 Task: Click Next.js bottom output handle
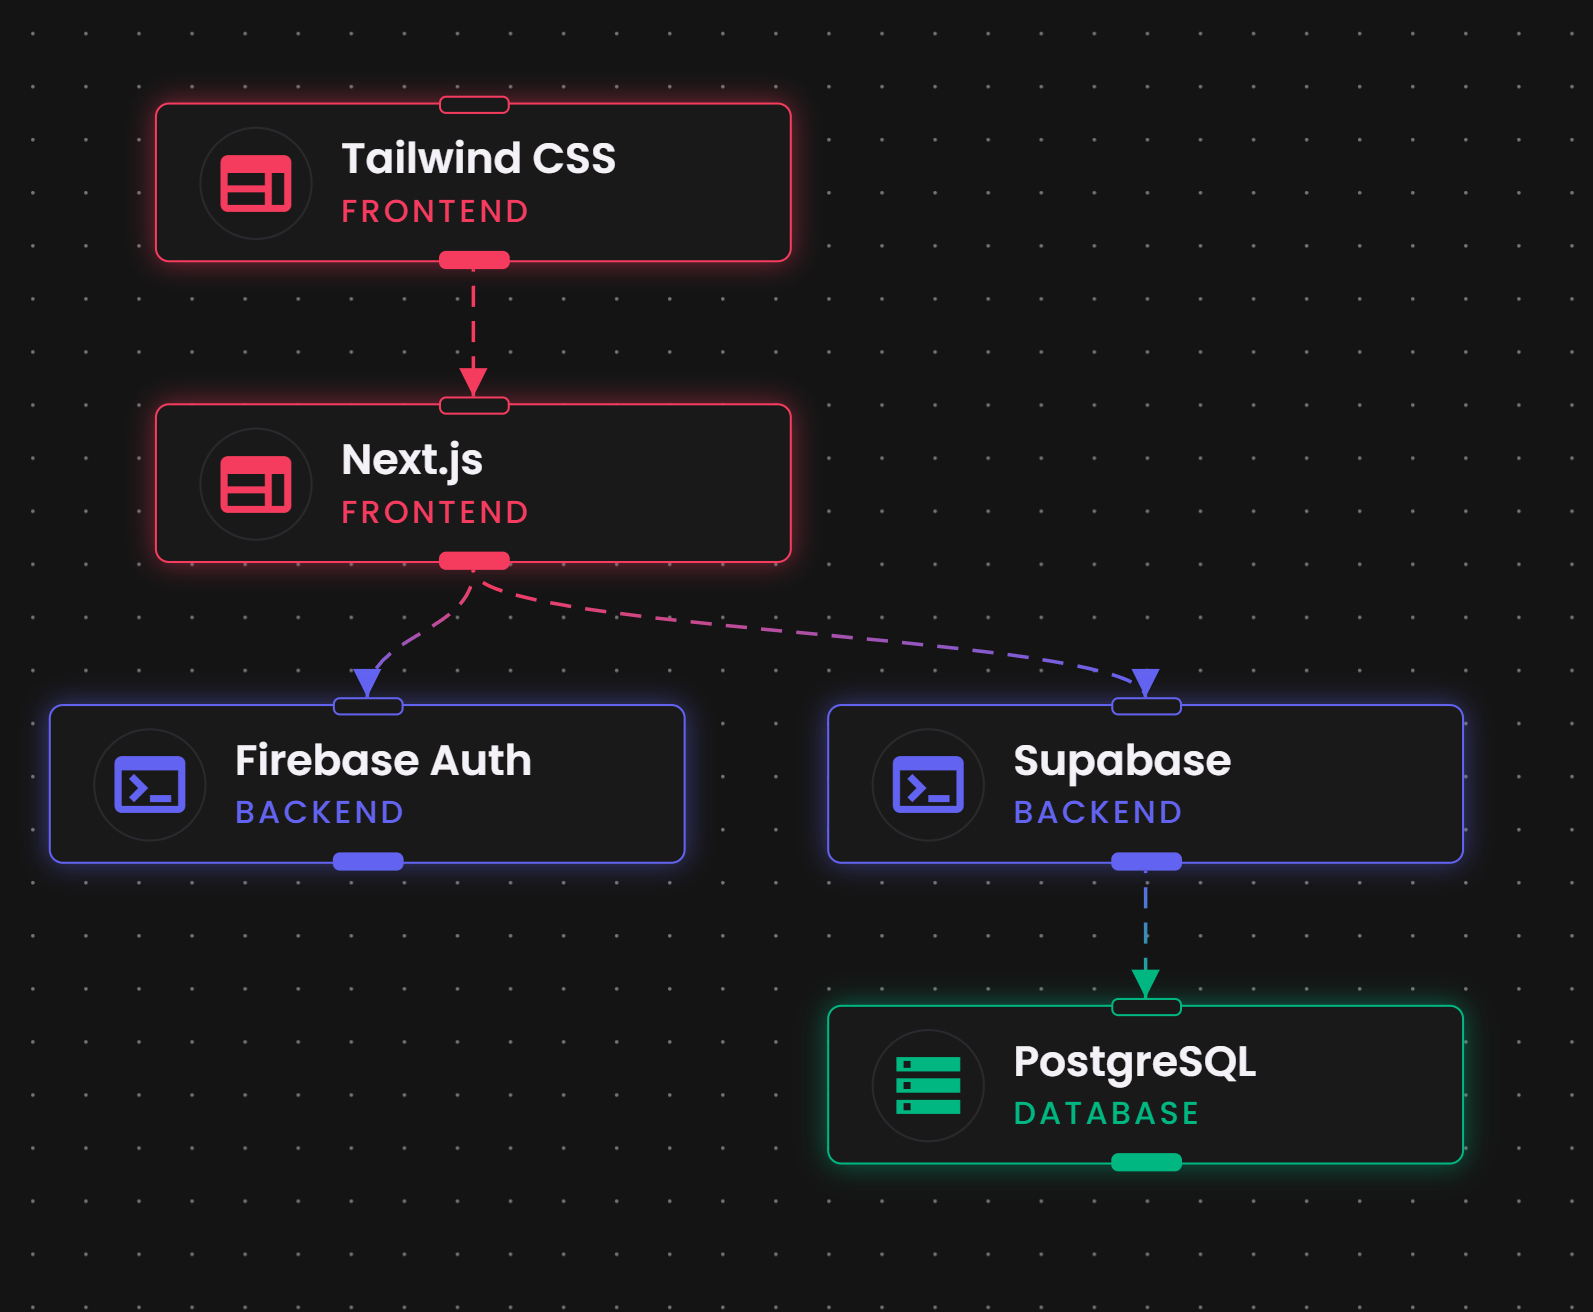474,561
